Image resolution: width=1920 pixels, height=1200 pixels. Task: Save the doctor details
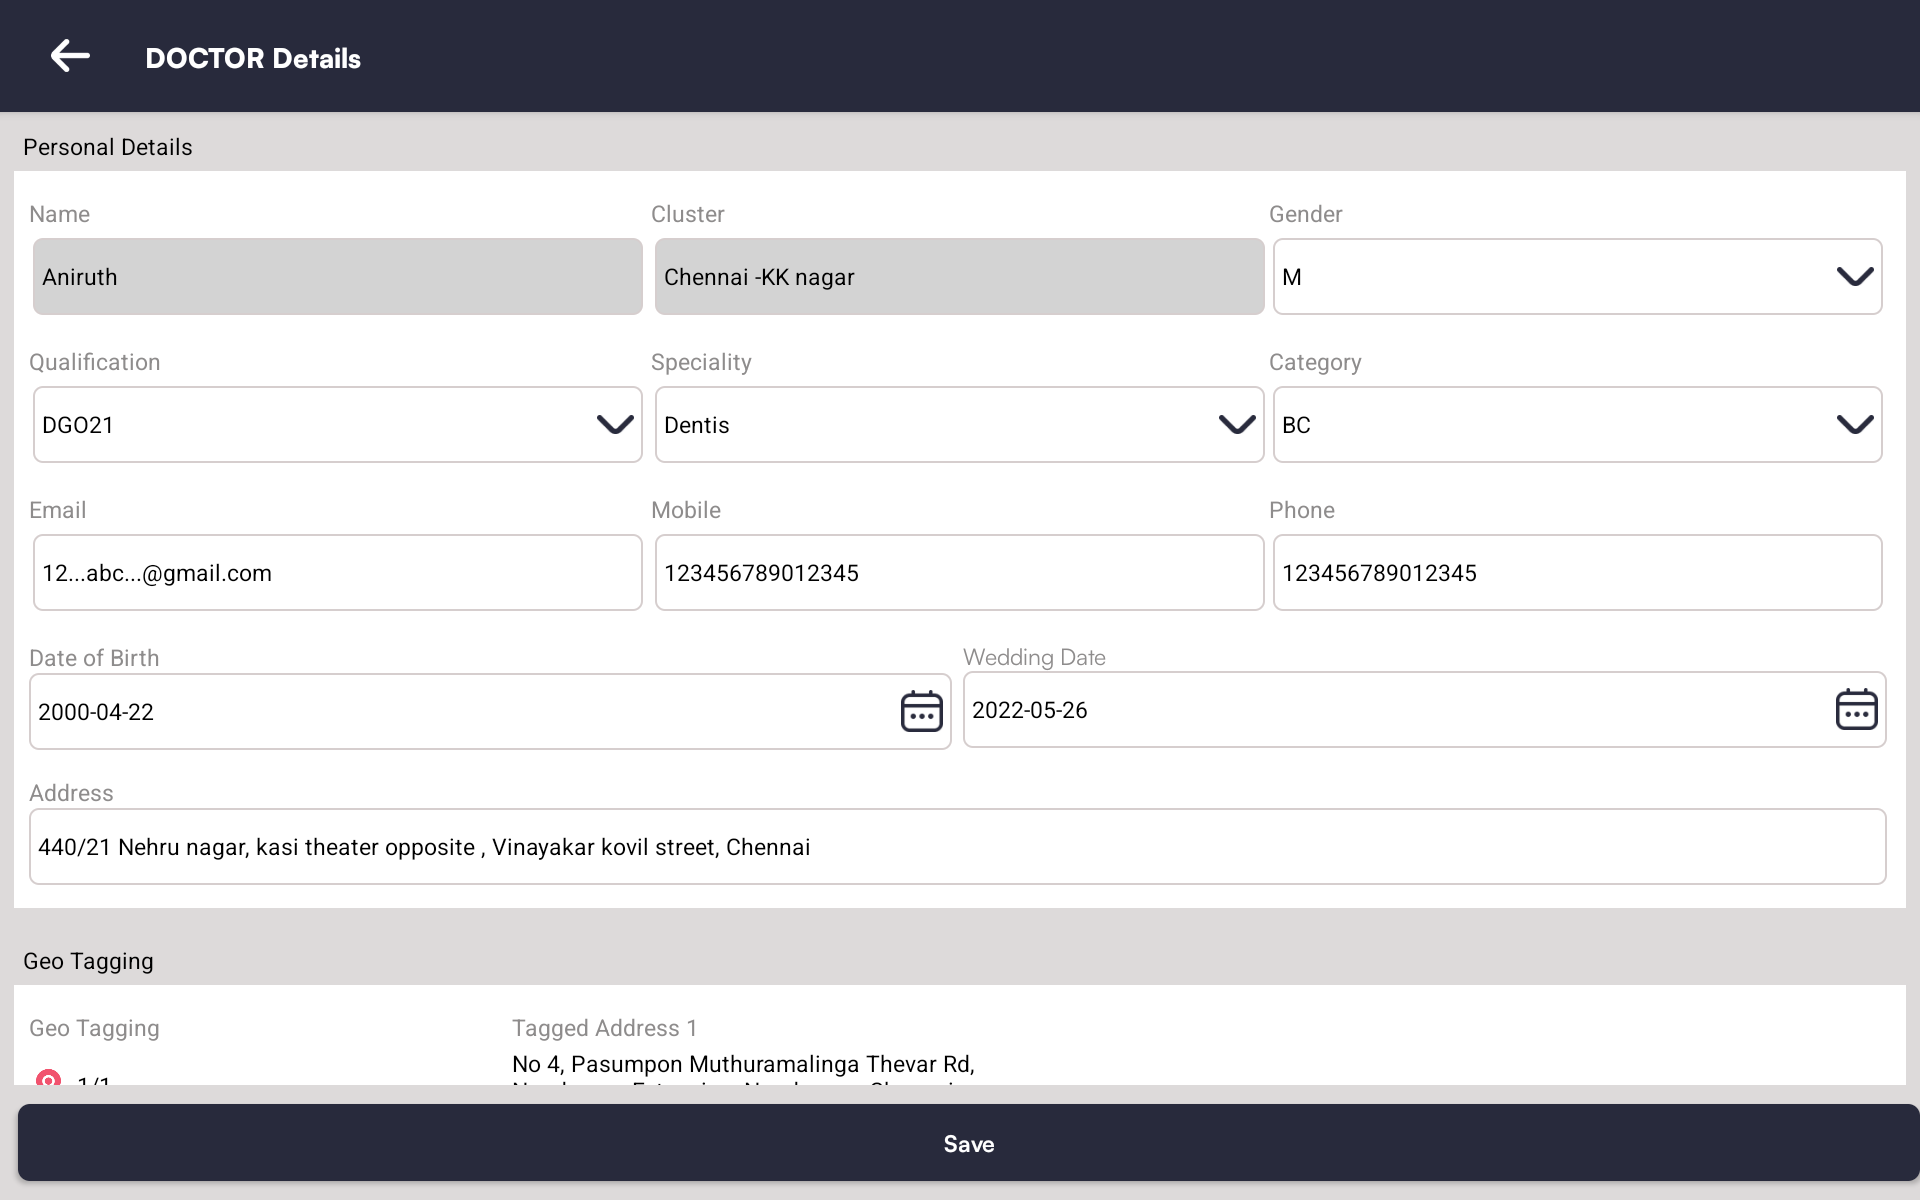(x=968, y=1143)
